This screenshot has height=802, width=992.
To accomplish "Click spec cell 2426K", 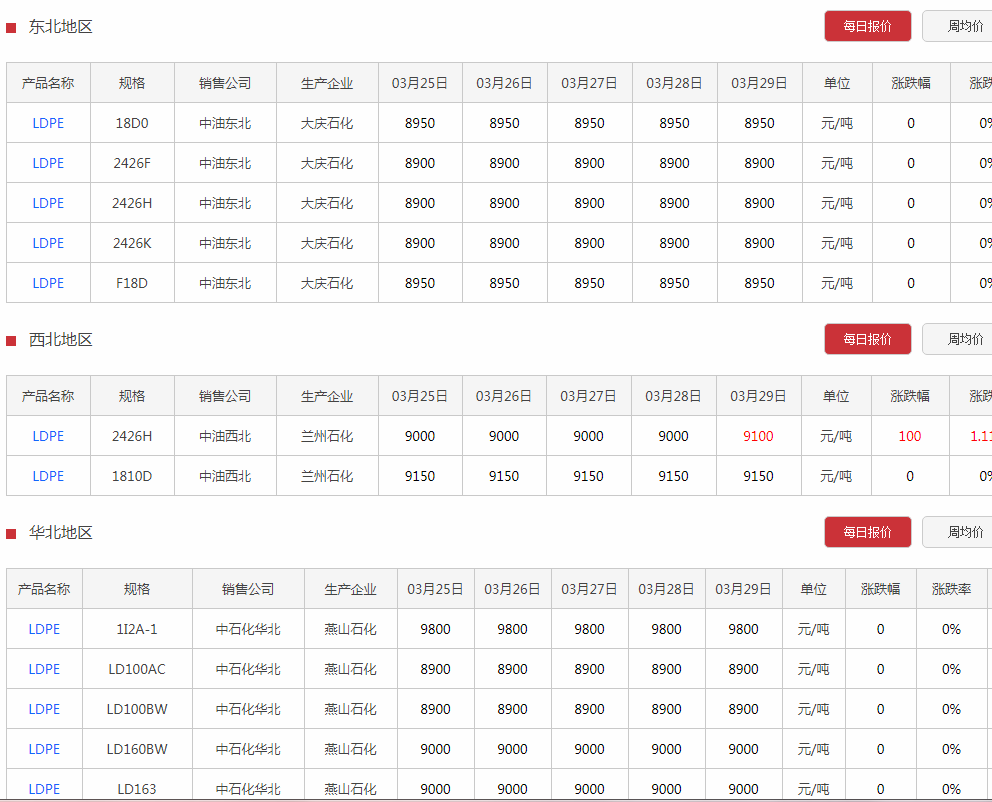I will (x=132, y=243).
